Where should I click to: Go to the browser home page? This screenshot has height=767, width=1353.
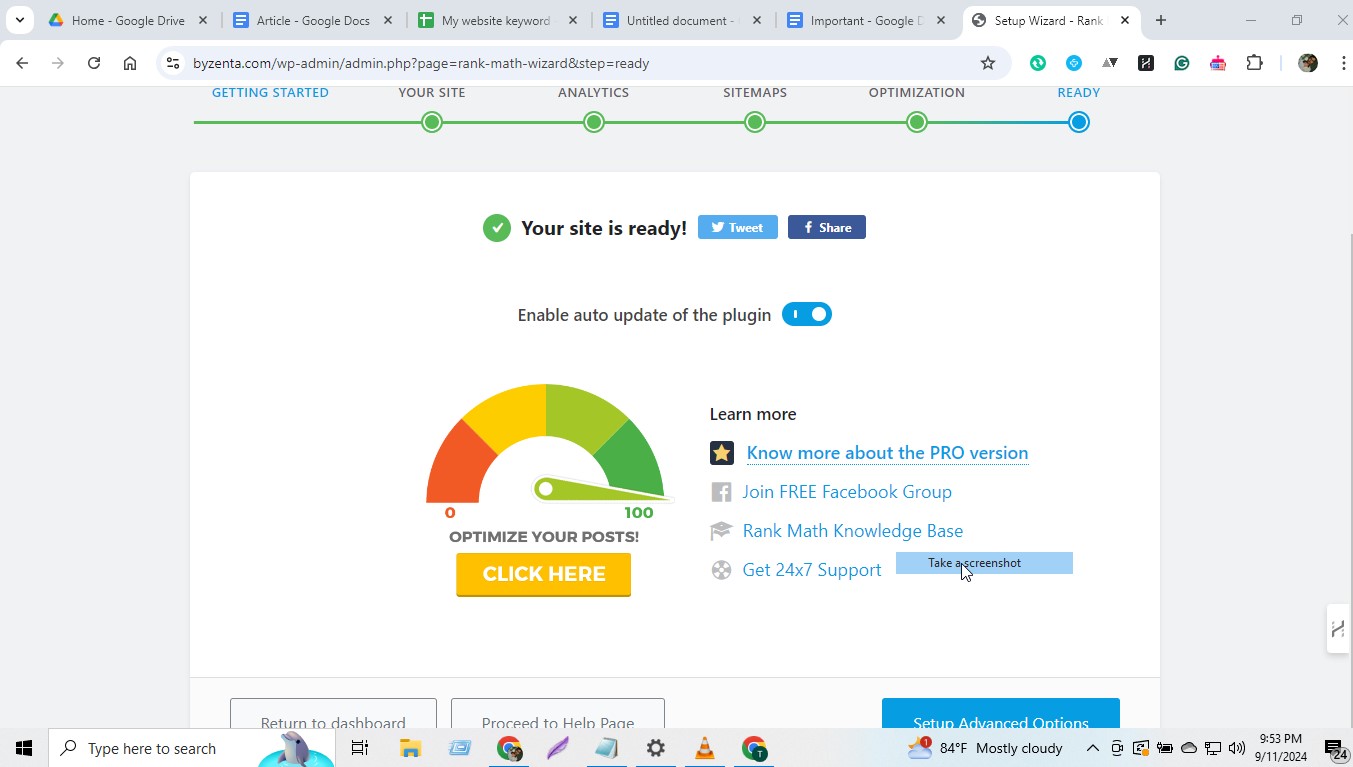pos(130,63)
